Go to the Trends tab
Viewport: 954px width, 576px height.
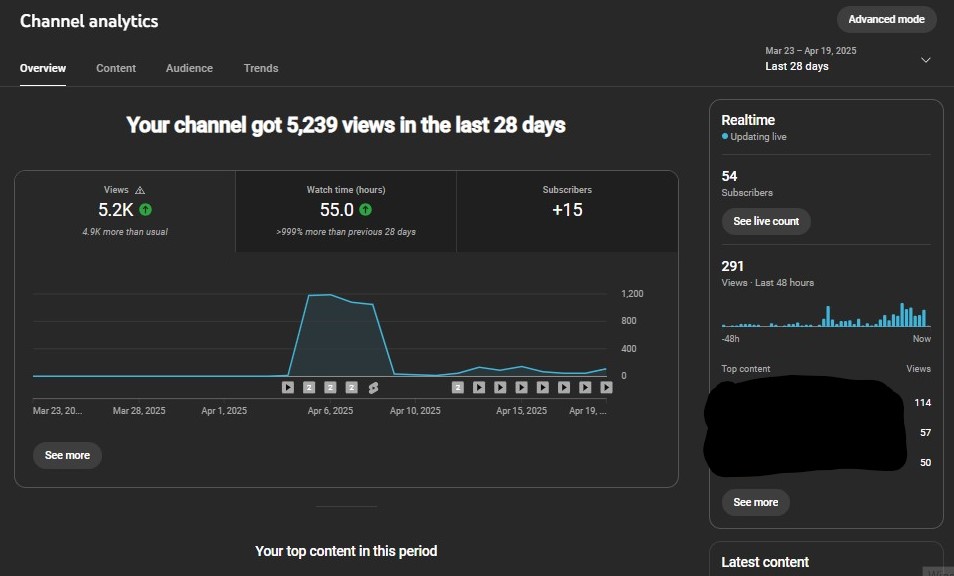click(261, 68)
